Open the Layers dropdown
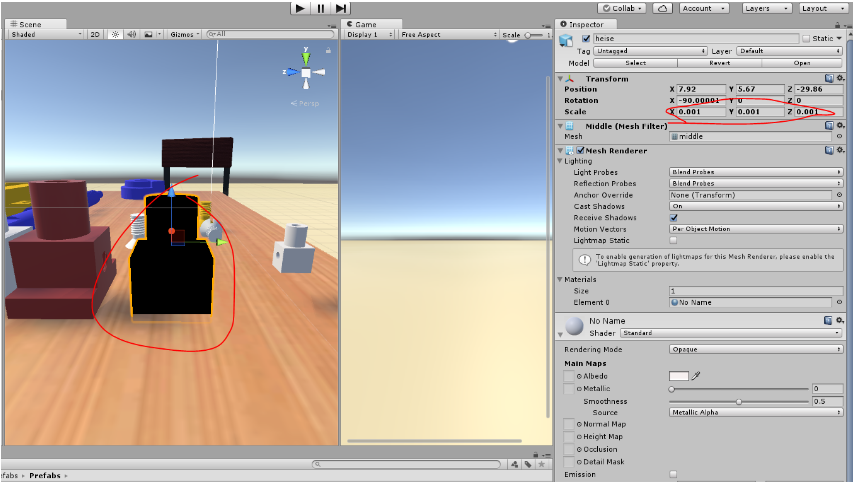This screenshot has width=854, height=482. (767, 8)
